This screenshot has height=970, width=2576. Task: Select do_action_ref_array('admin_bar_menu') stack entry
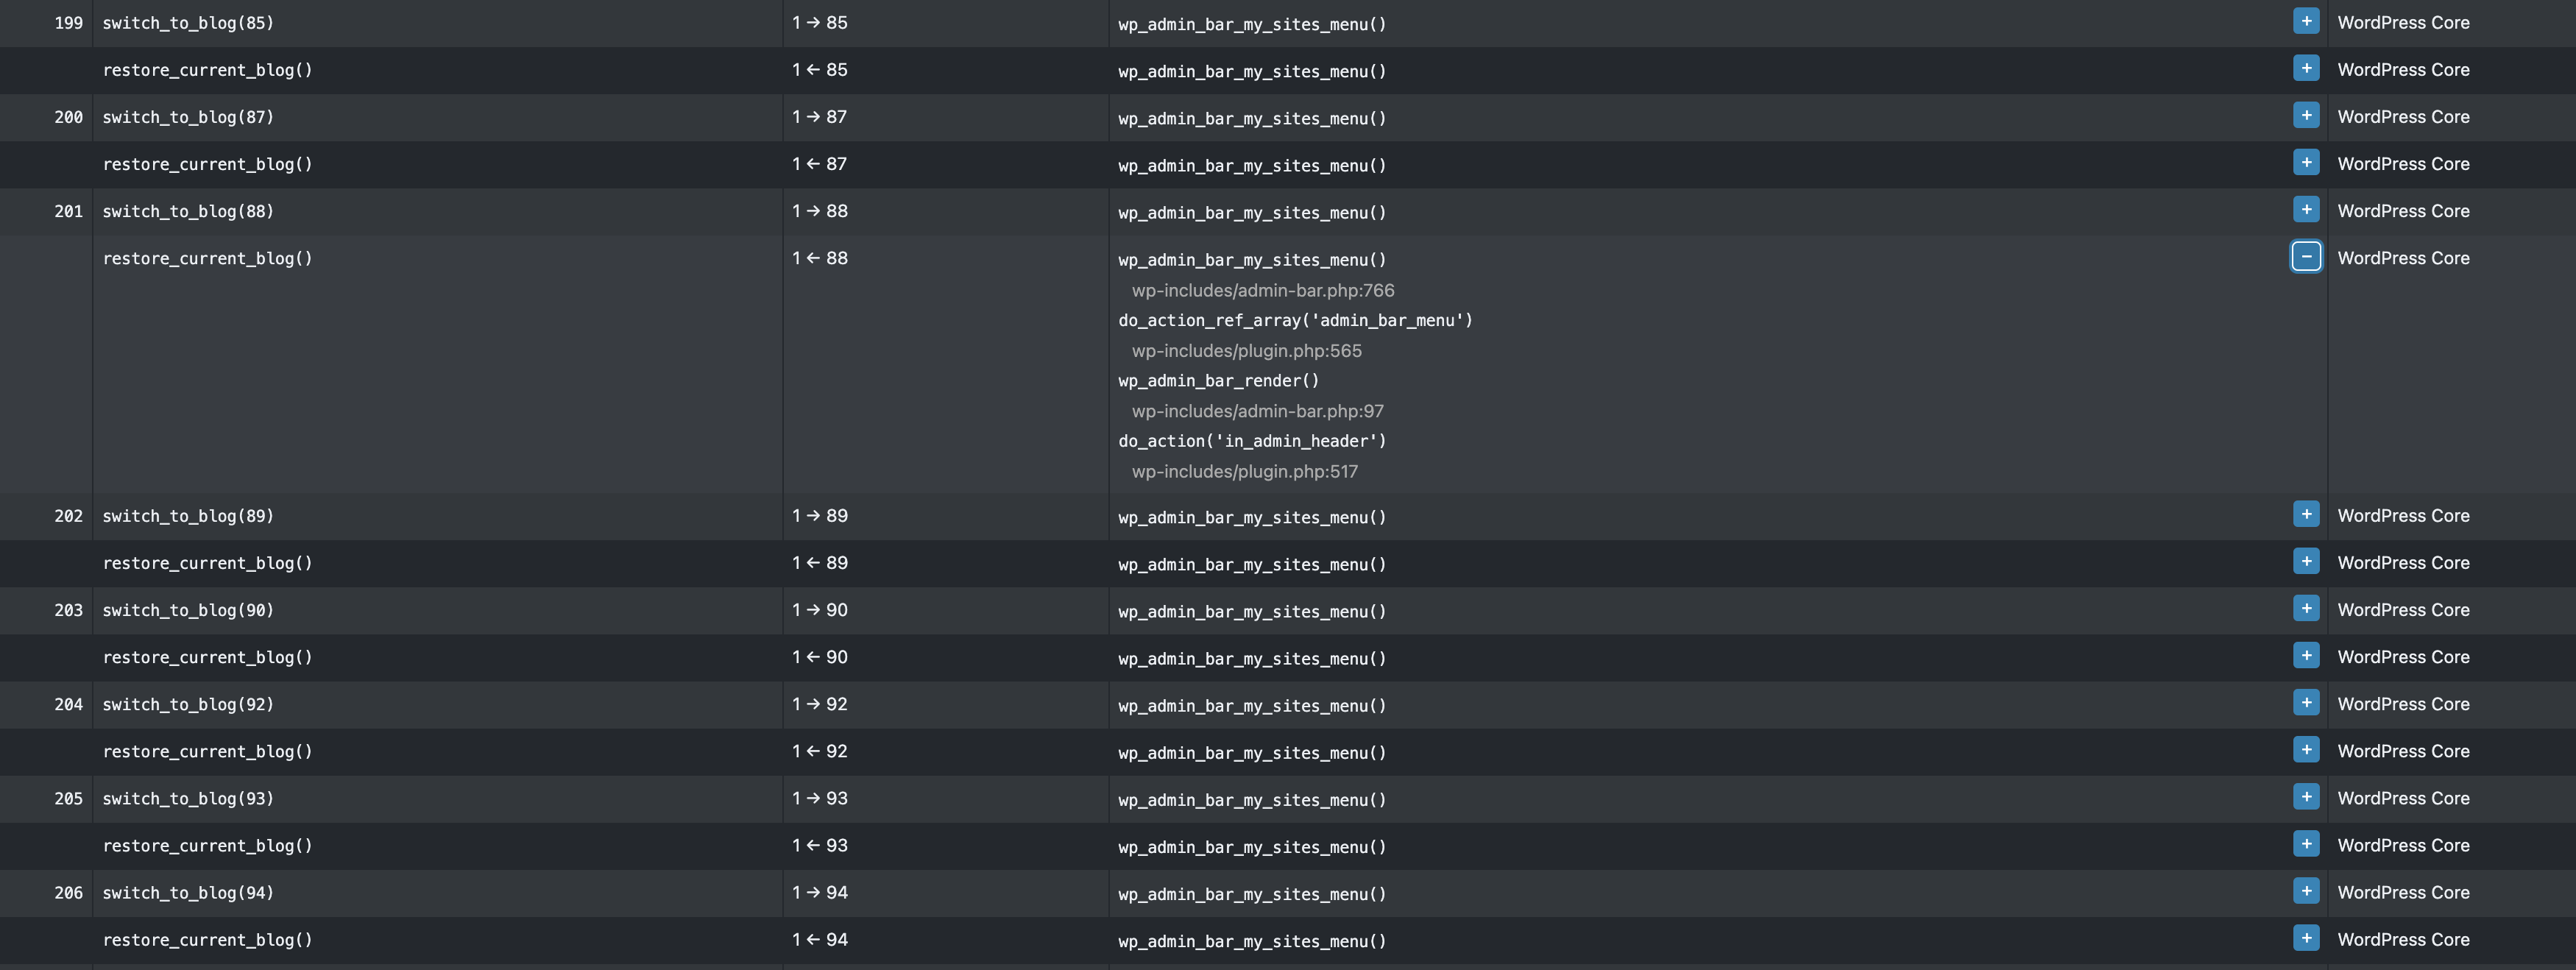(1295, 321)
